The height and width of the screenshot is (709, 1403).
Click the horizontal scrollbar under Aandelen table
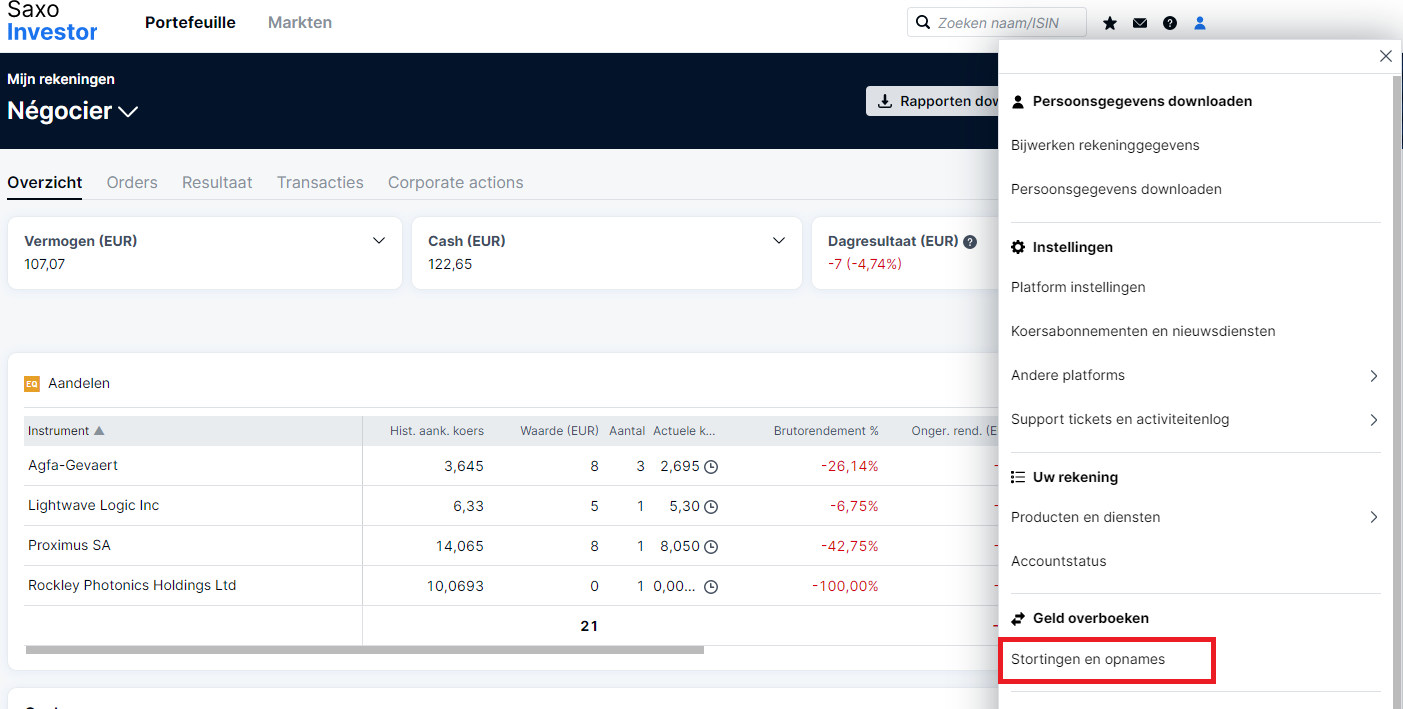(x=365, y=650)
